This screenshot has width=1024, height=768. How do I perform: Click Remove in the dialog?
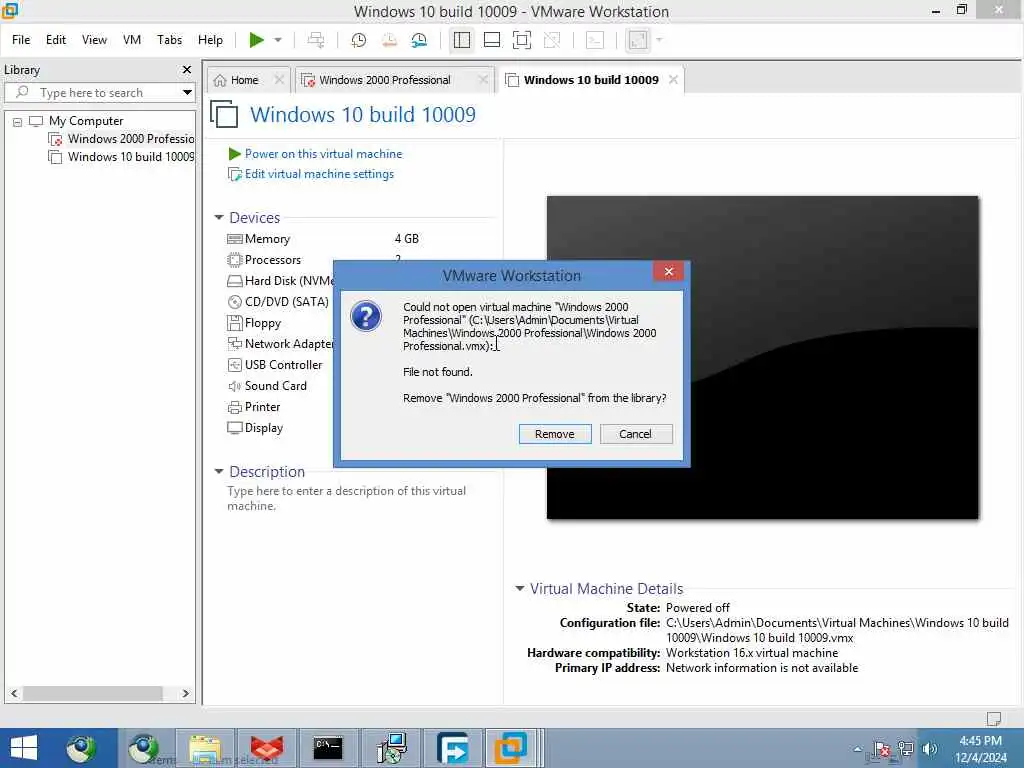point(554,434)
